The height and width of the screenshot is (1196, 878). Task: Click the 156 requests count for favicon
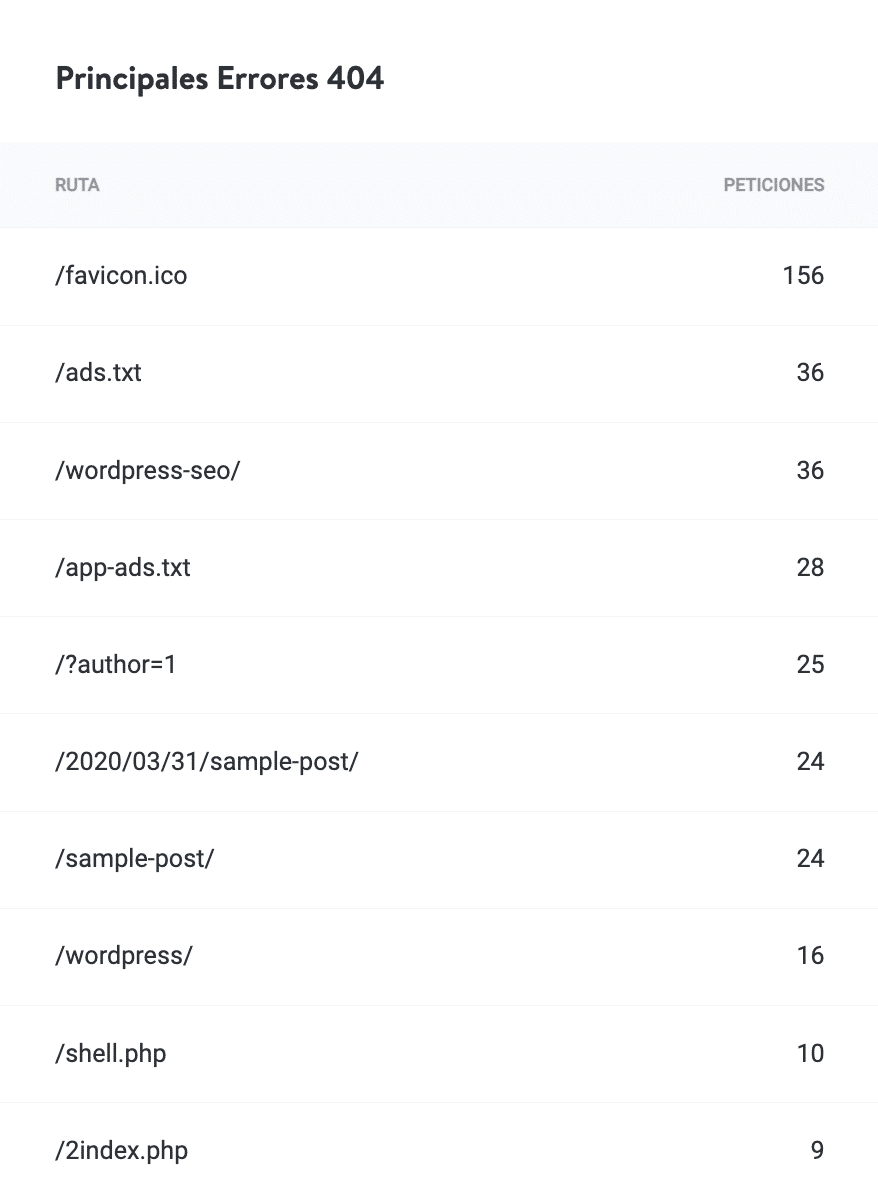pos(803,275)
